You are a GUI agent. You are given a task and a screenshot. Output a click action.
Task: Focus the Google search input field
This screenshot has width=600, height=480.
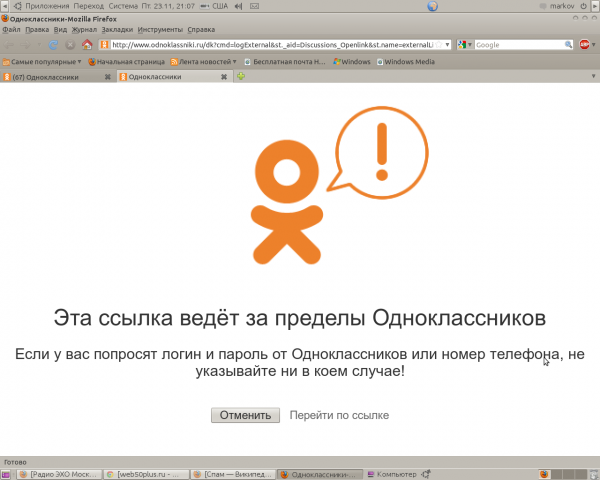520,45
